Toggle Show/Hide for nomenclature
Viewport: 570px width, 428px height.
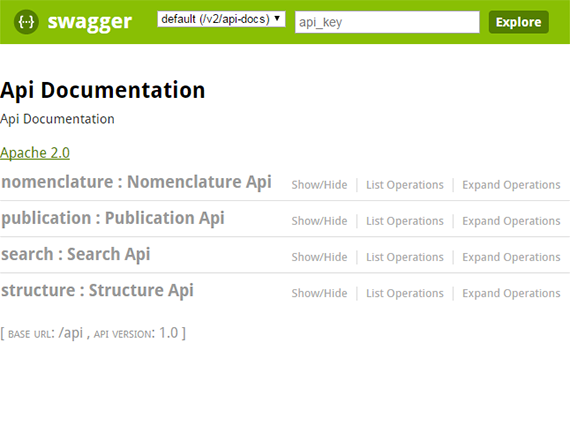pyautogui.click(x=319, y=185)
